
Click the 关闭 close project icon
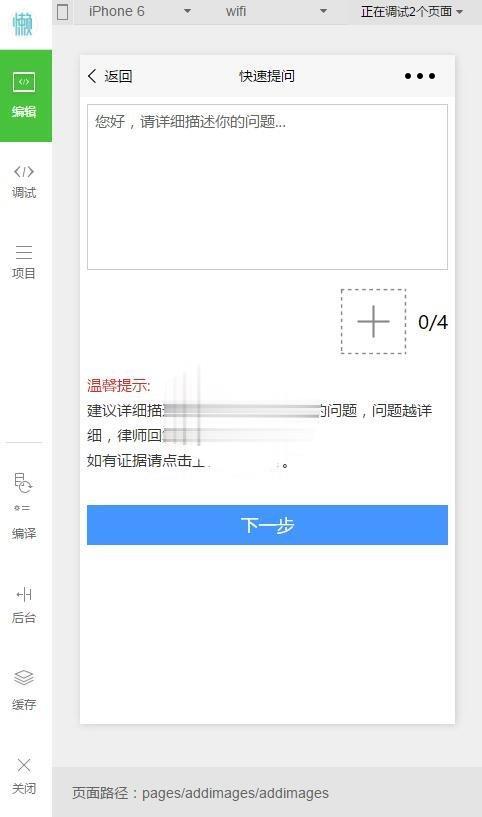(24, 775)
